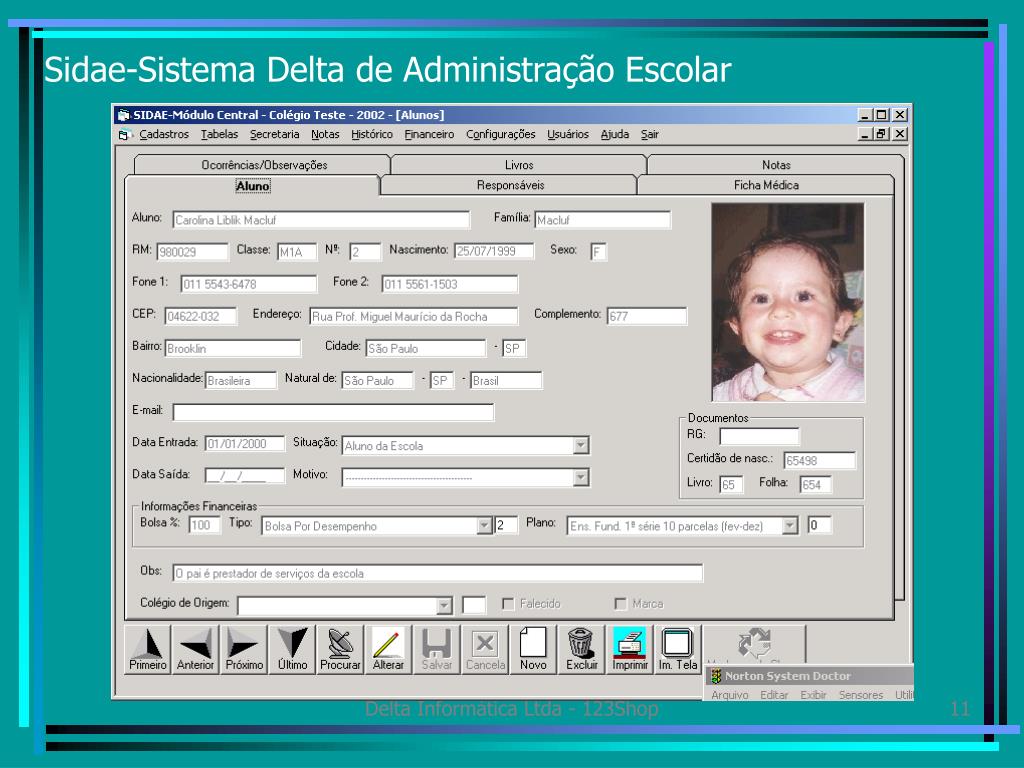Click the Fone 2 field
Screen dimensions: 1024x768
[450, 284]
